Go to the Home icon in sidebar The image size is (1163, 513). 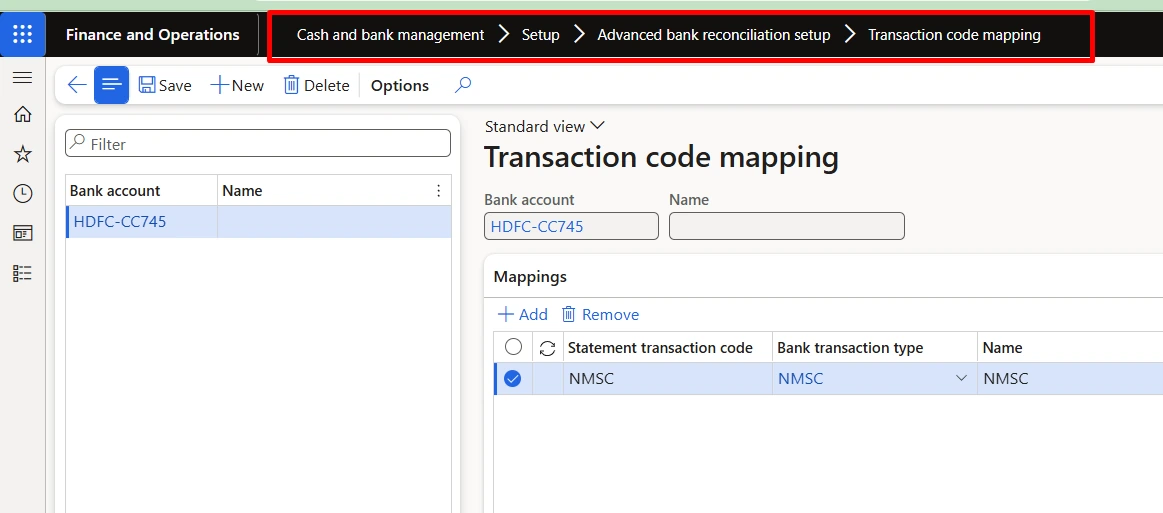point(23,114)
